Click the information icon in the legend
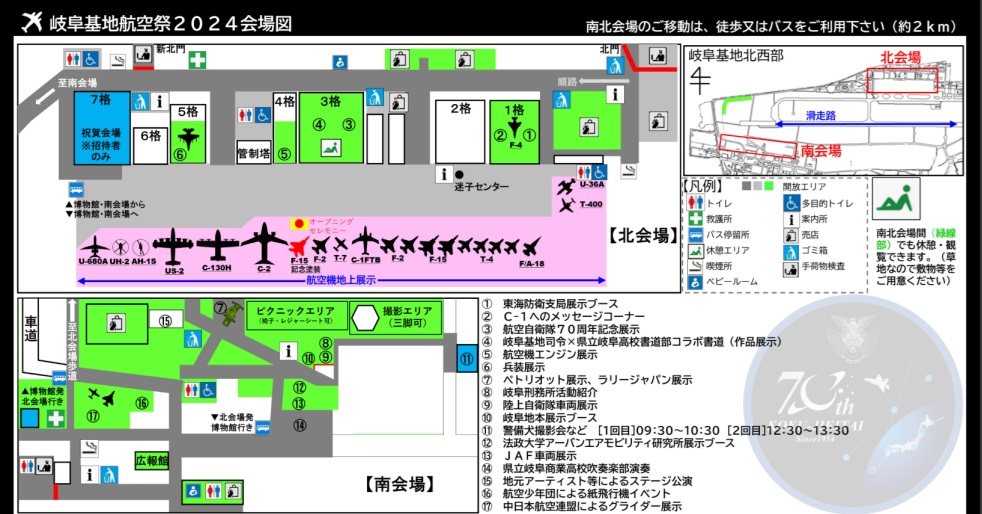 pos(791,219)
